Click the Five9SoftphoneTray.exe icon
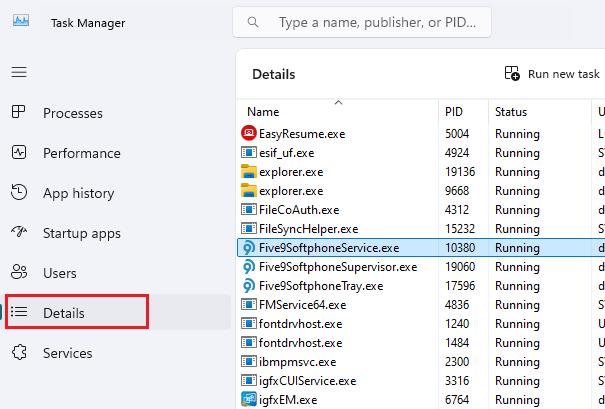This screenshot has height=409, width=605. [x=249, y=286]
